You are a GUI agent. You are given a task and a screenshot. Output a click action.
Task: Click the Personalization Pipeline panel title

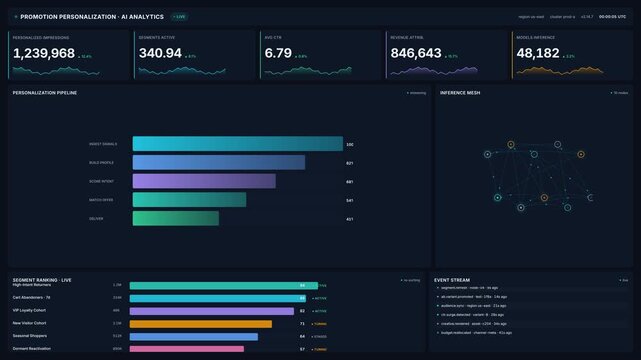pos(45,93)
